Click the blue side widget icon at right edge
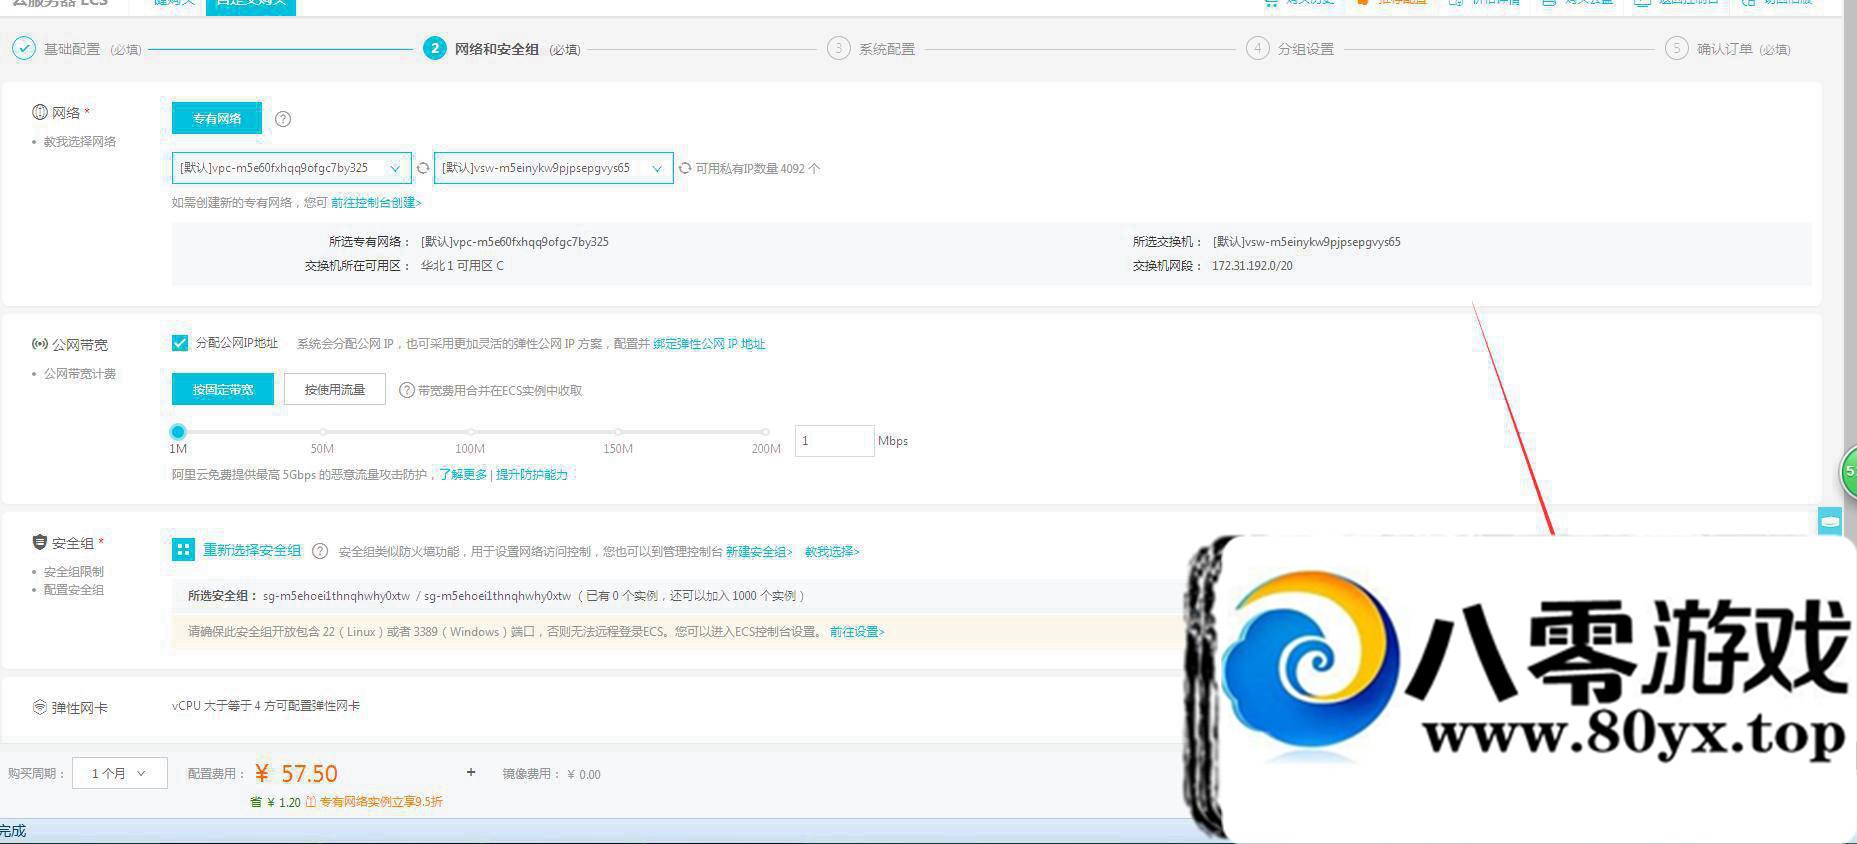The image size is (1857, 844). coord(1830,521)
